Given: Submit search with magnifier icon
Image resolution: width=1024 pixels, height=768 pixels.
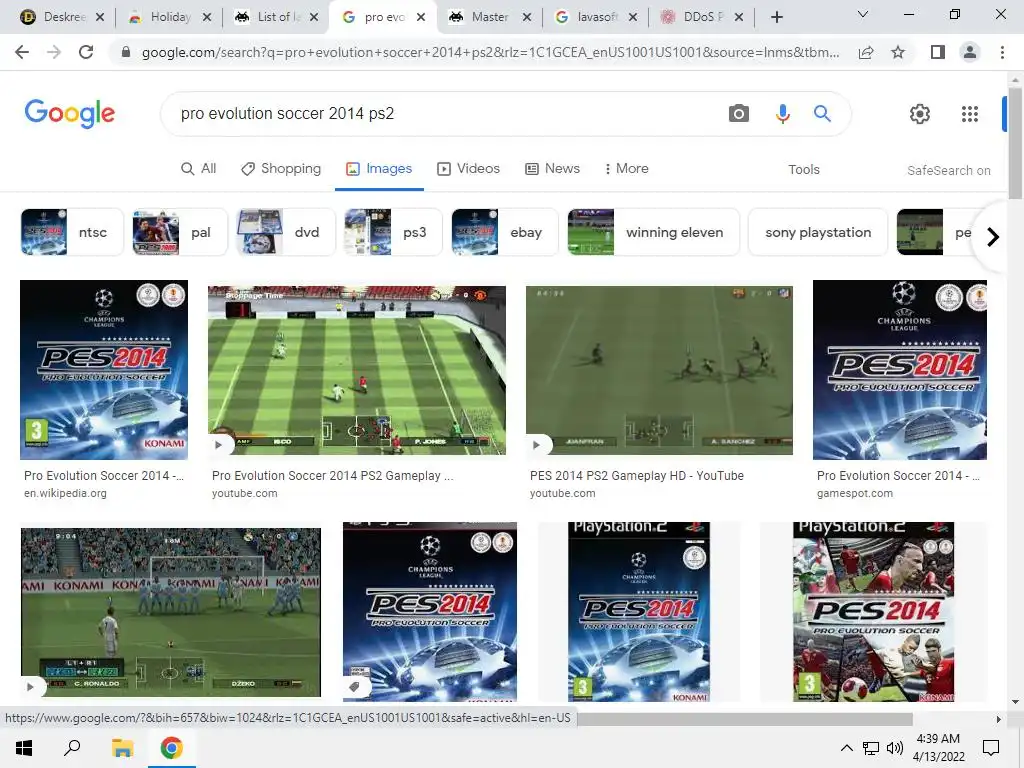Looking at the screenshot, I should pyautogui.click(x=822, y=114).
